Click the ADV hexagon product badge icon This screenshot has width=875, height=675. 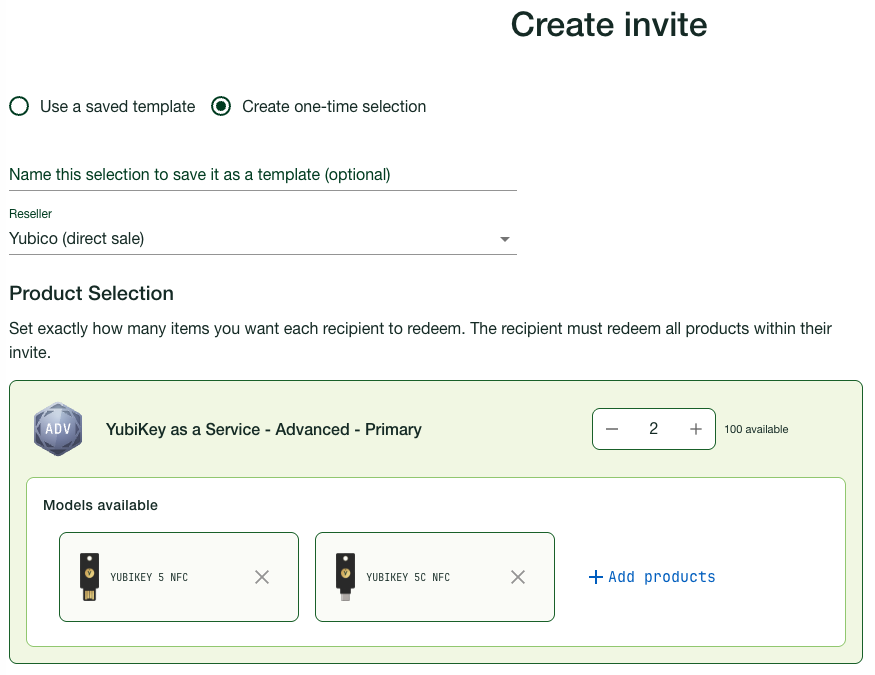point(58,430)
